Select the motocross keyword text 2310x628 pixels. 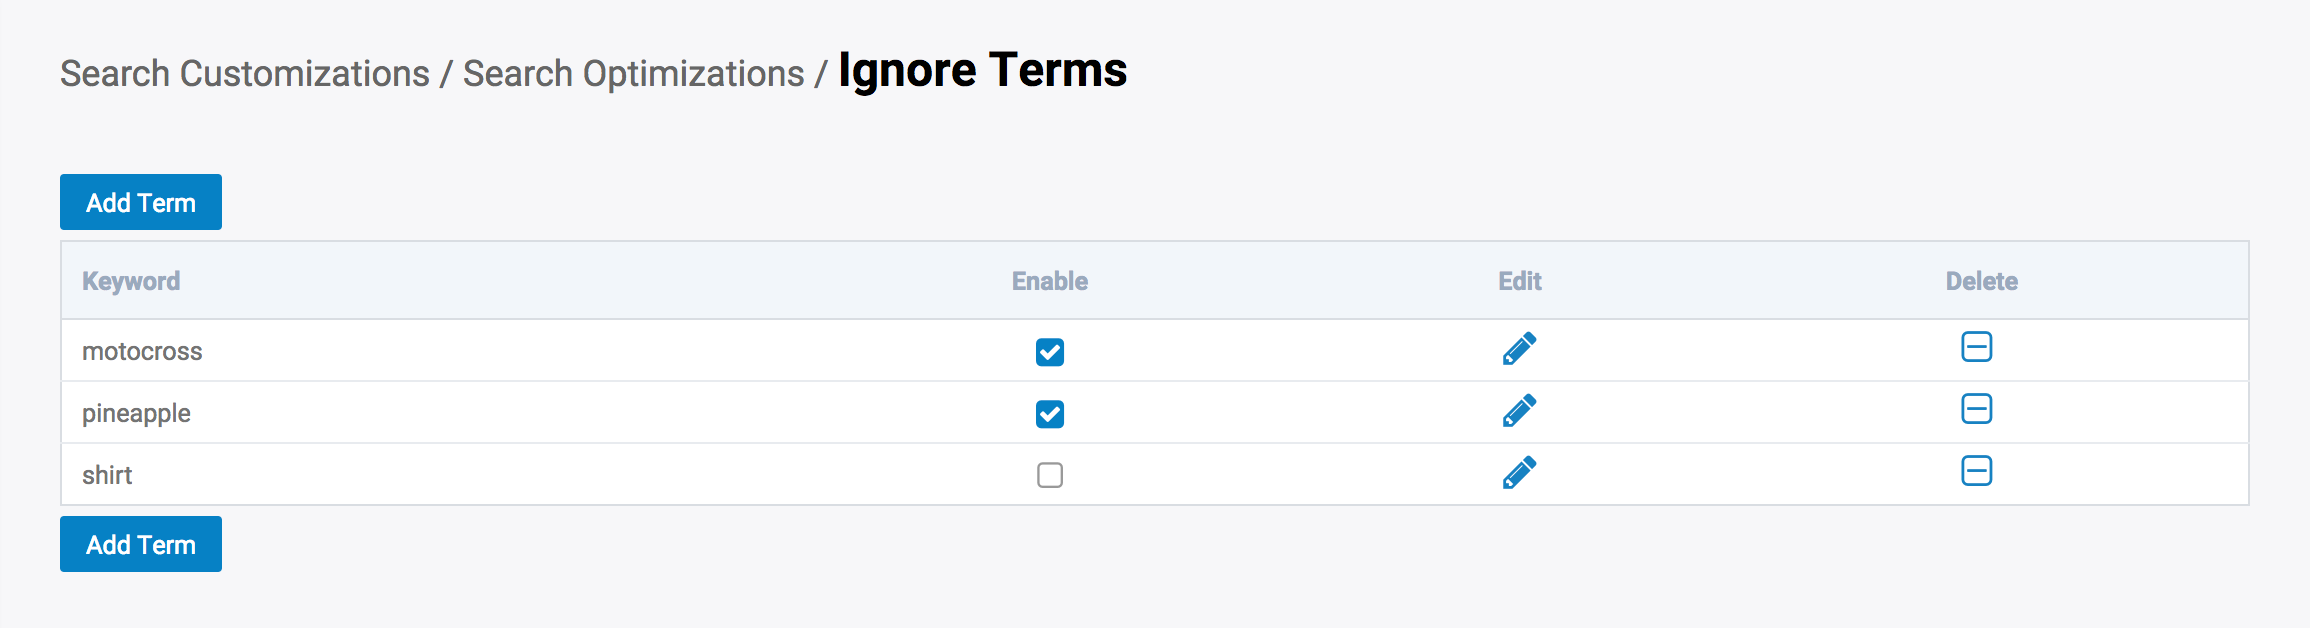pyautogui.click(x=142, y=351)
